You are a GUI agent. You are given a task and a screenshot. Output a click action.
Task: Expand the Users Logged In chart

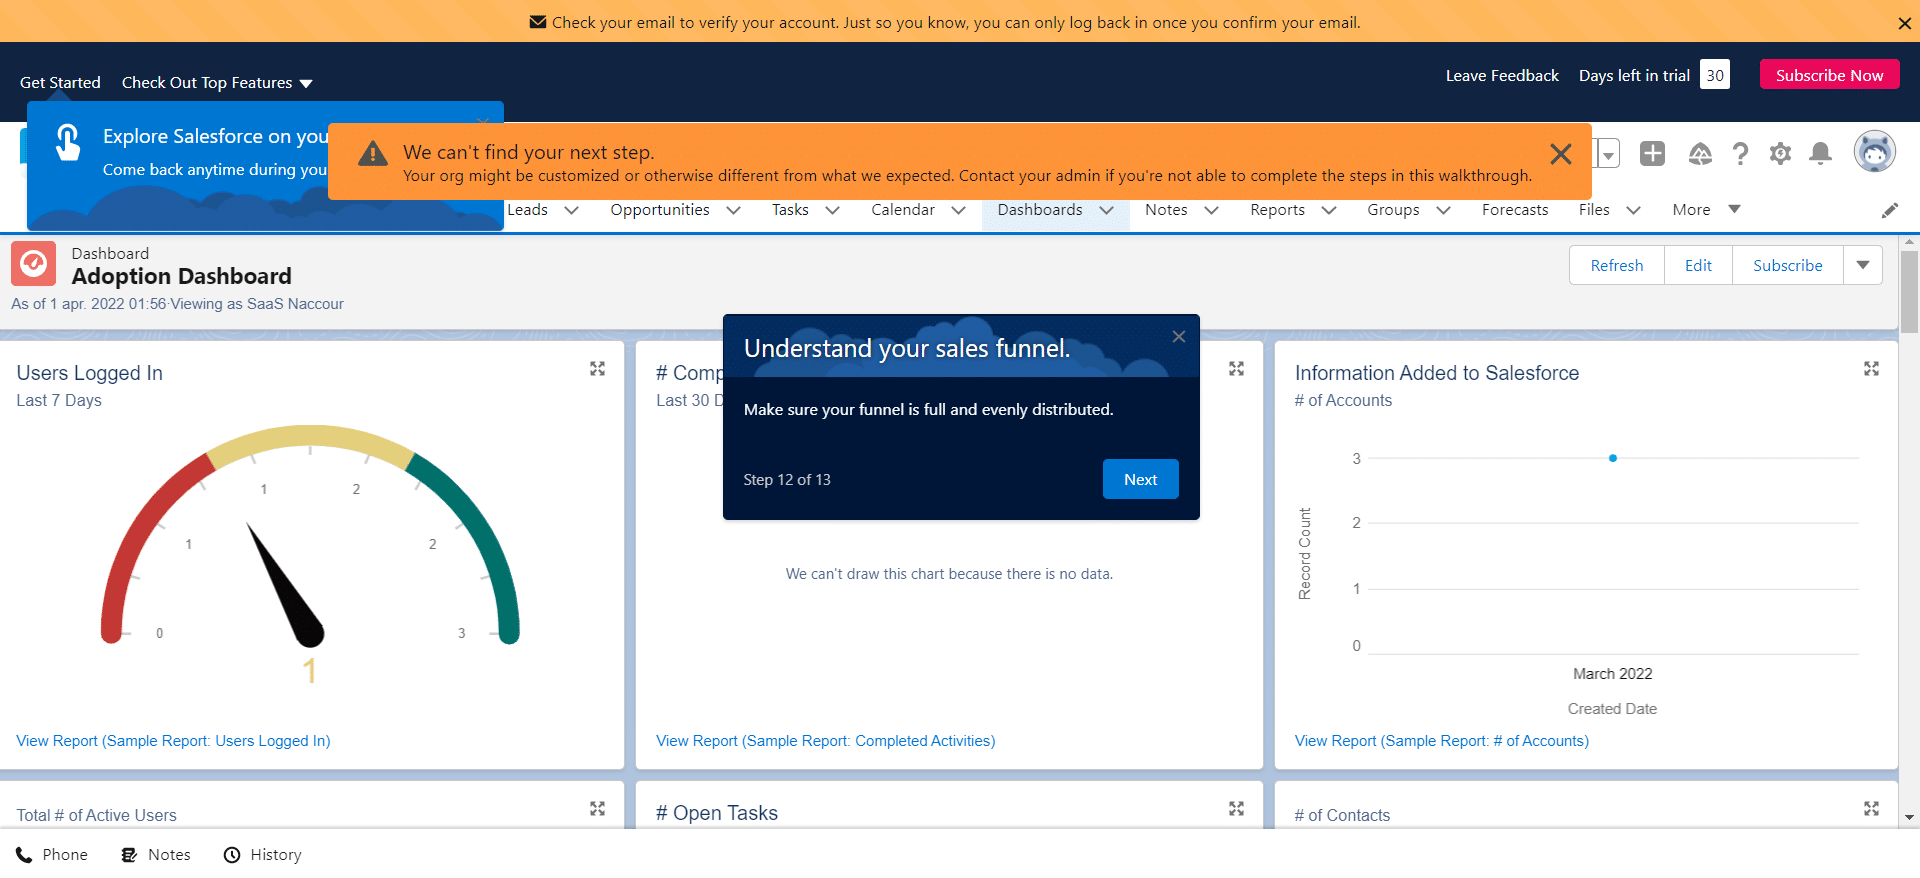pyautogui.click(x=597, y=369)
